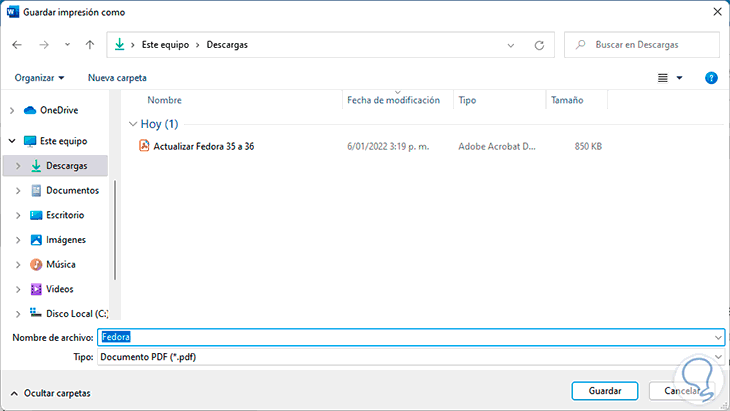Expand the Disco Local (C:) node
The height and width of the screenshot is (411, 730).
(x=18, y=314)
